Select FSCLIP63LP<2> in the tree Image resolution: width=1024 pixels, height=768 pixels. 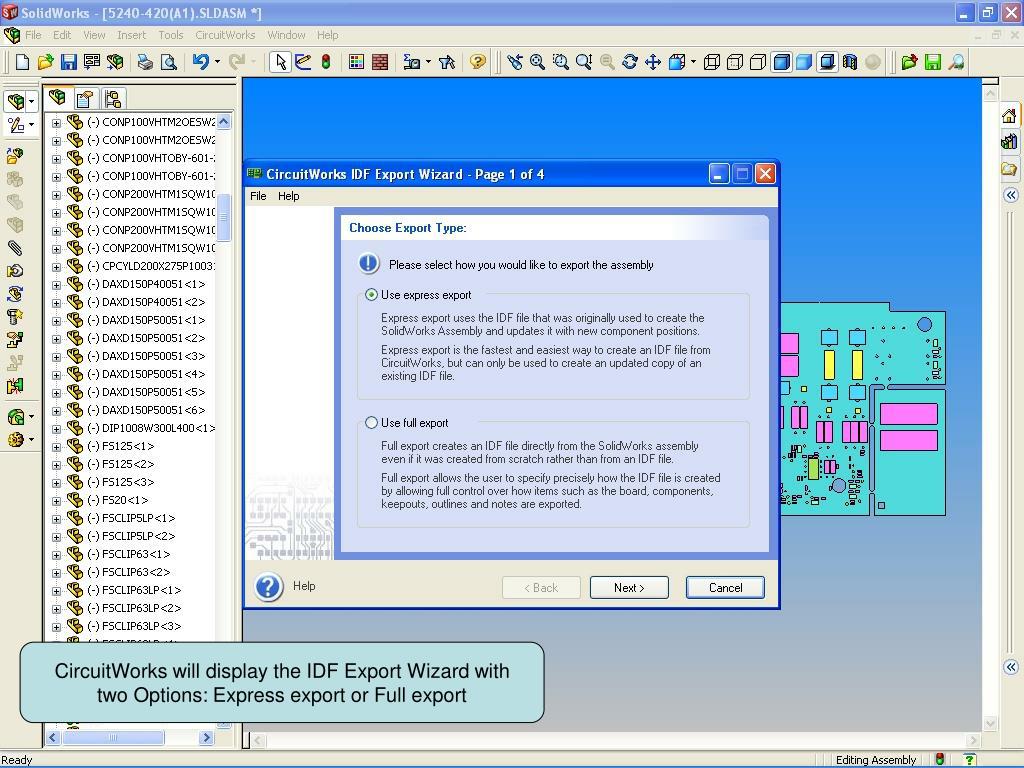(x=142, y=609)
